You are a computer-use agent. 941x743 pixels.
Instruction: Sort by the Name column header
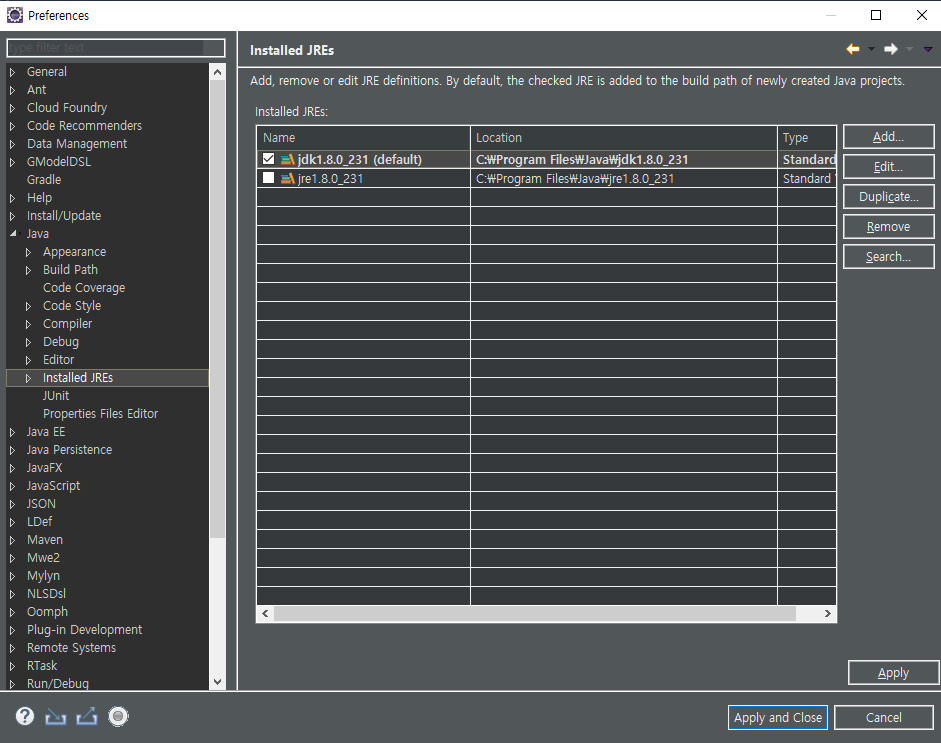pos(363,137)
